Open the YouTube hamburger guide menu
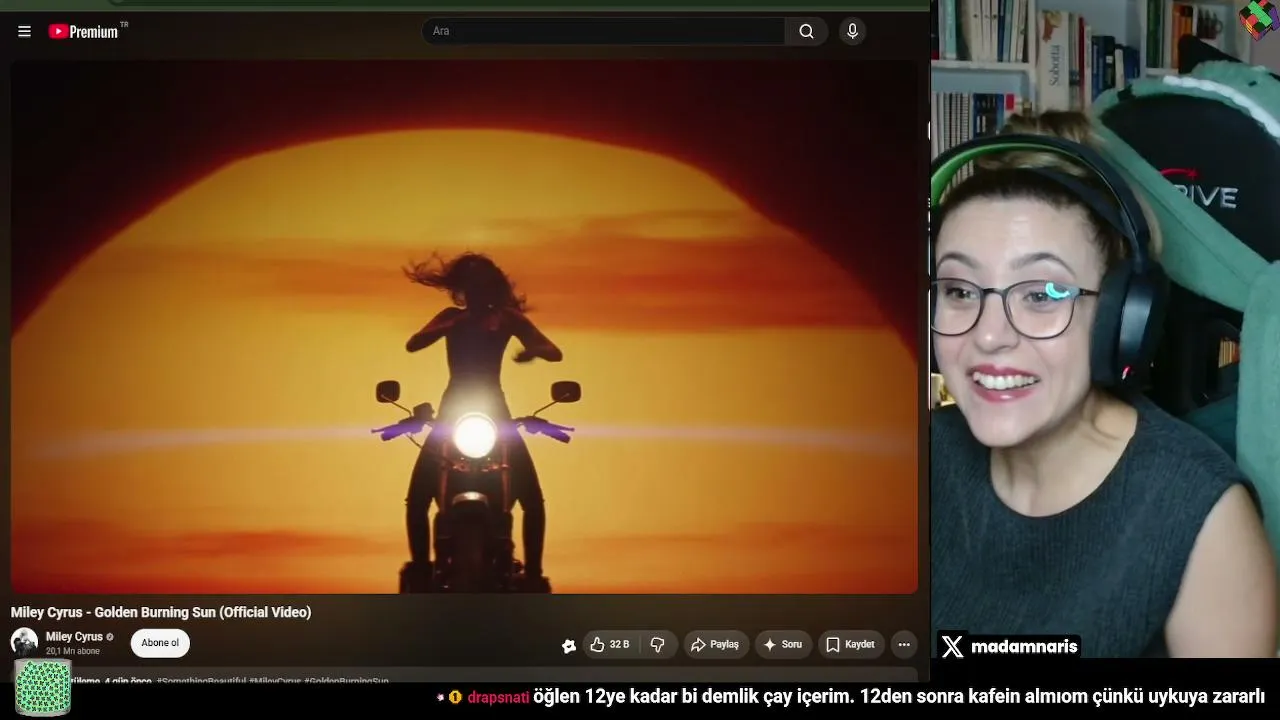The height and width of the screenshot is (720, 1280). [24, 31]
